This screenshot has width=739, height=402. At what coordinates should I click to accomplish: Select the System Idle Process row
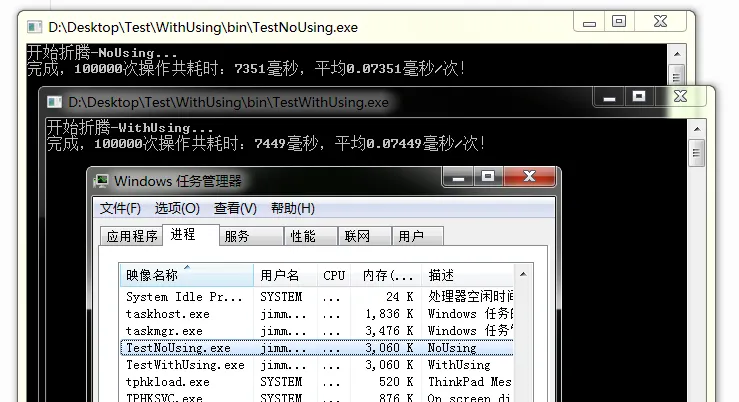click(x=317, y=297)
